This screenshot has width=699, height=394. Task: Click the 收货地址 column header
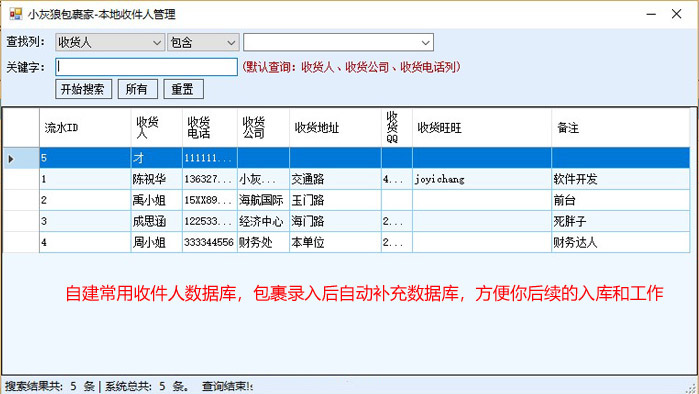335,127
